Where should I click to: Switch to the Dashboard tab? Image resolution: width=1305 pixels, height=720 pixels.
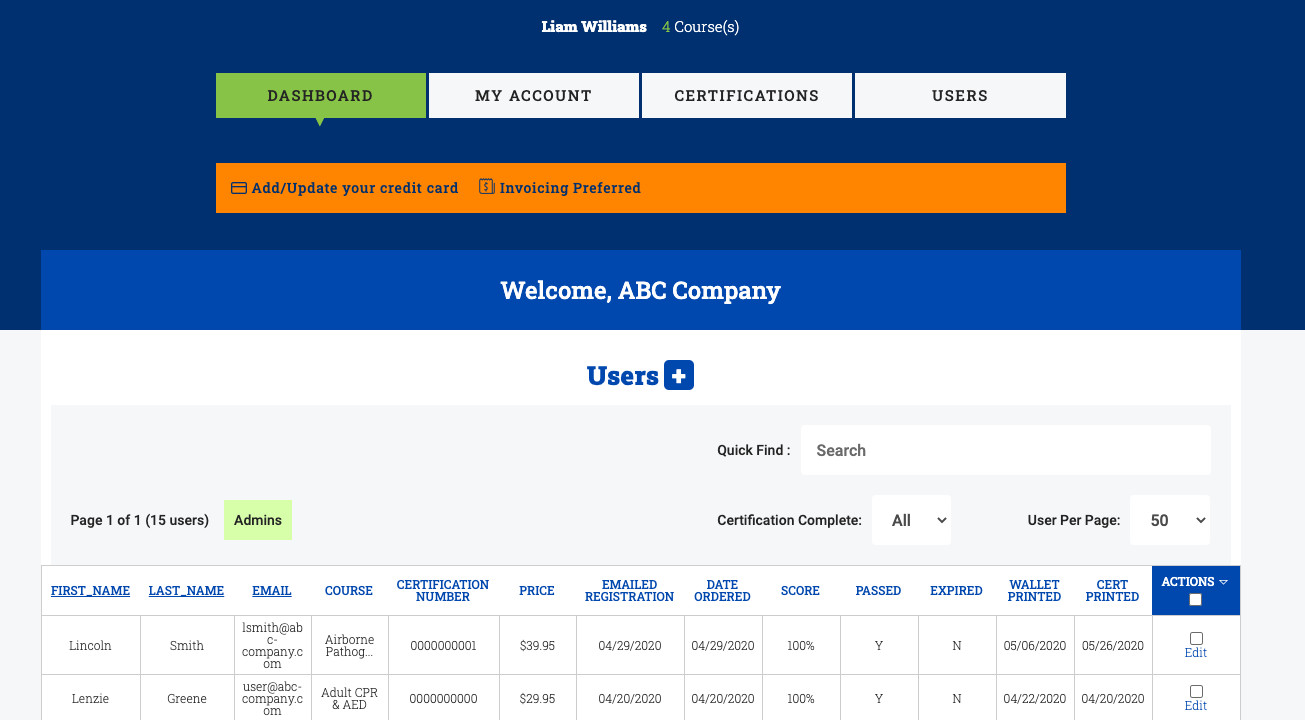click(321, 96)
